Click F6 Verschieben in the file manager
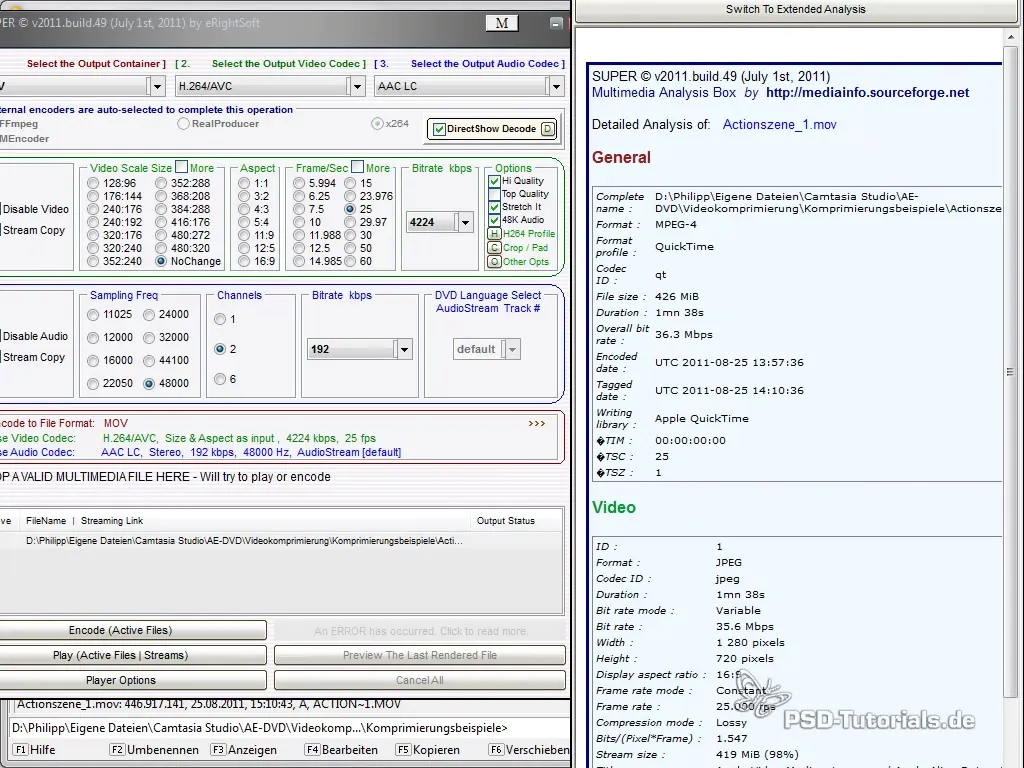Viewport: 1024px width, 768px height. click(x=529, y=750)
